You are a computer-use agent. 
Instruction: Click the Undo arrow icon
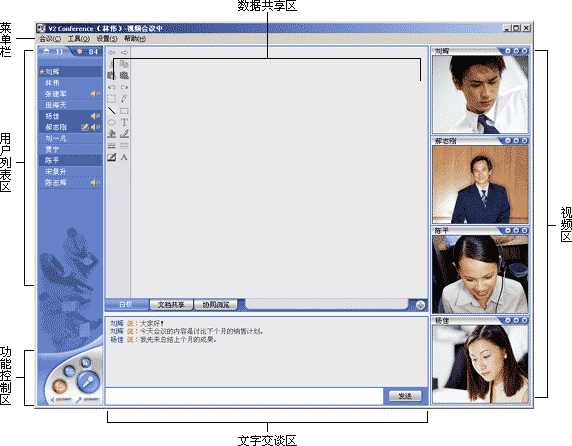click(112, 87)
